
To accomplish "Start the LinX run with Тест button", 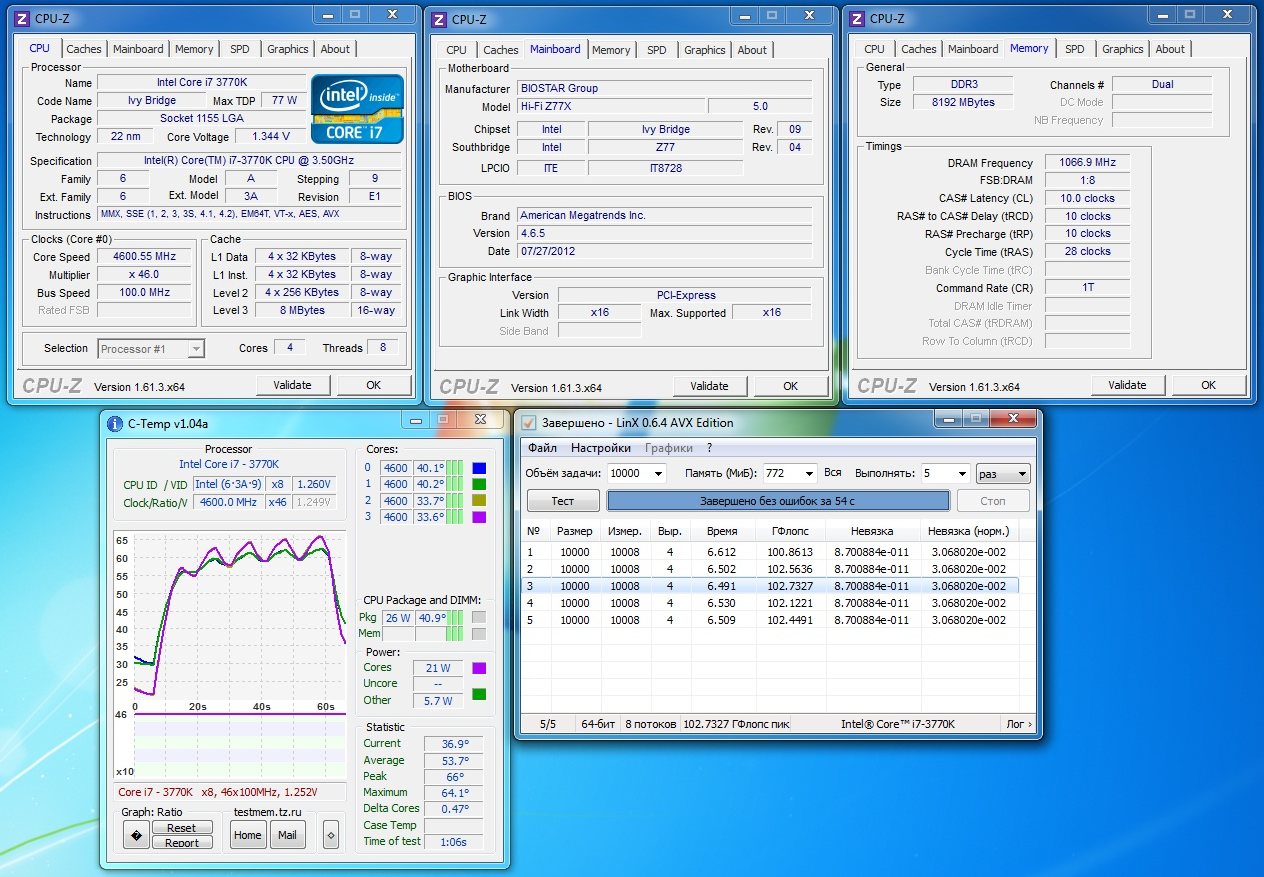I will (563, 500).
